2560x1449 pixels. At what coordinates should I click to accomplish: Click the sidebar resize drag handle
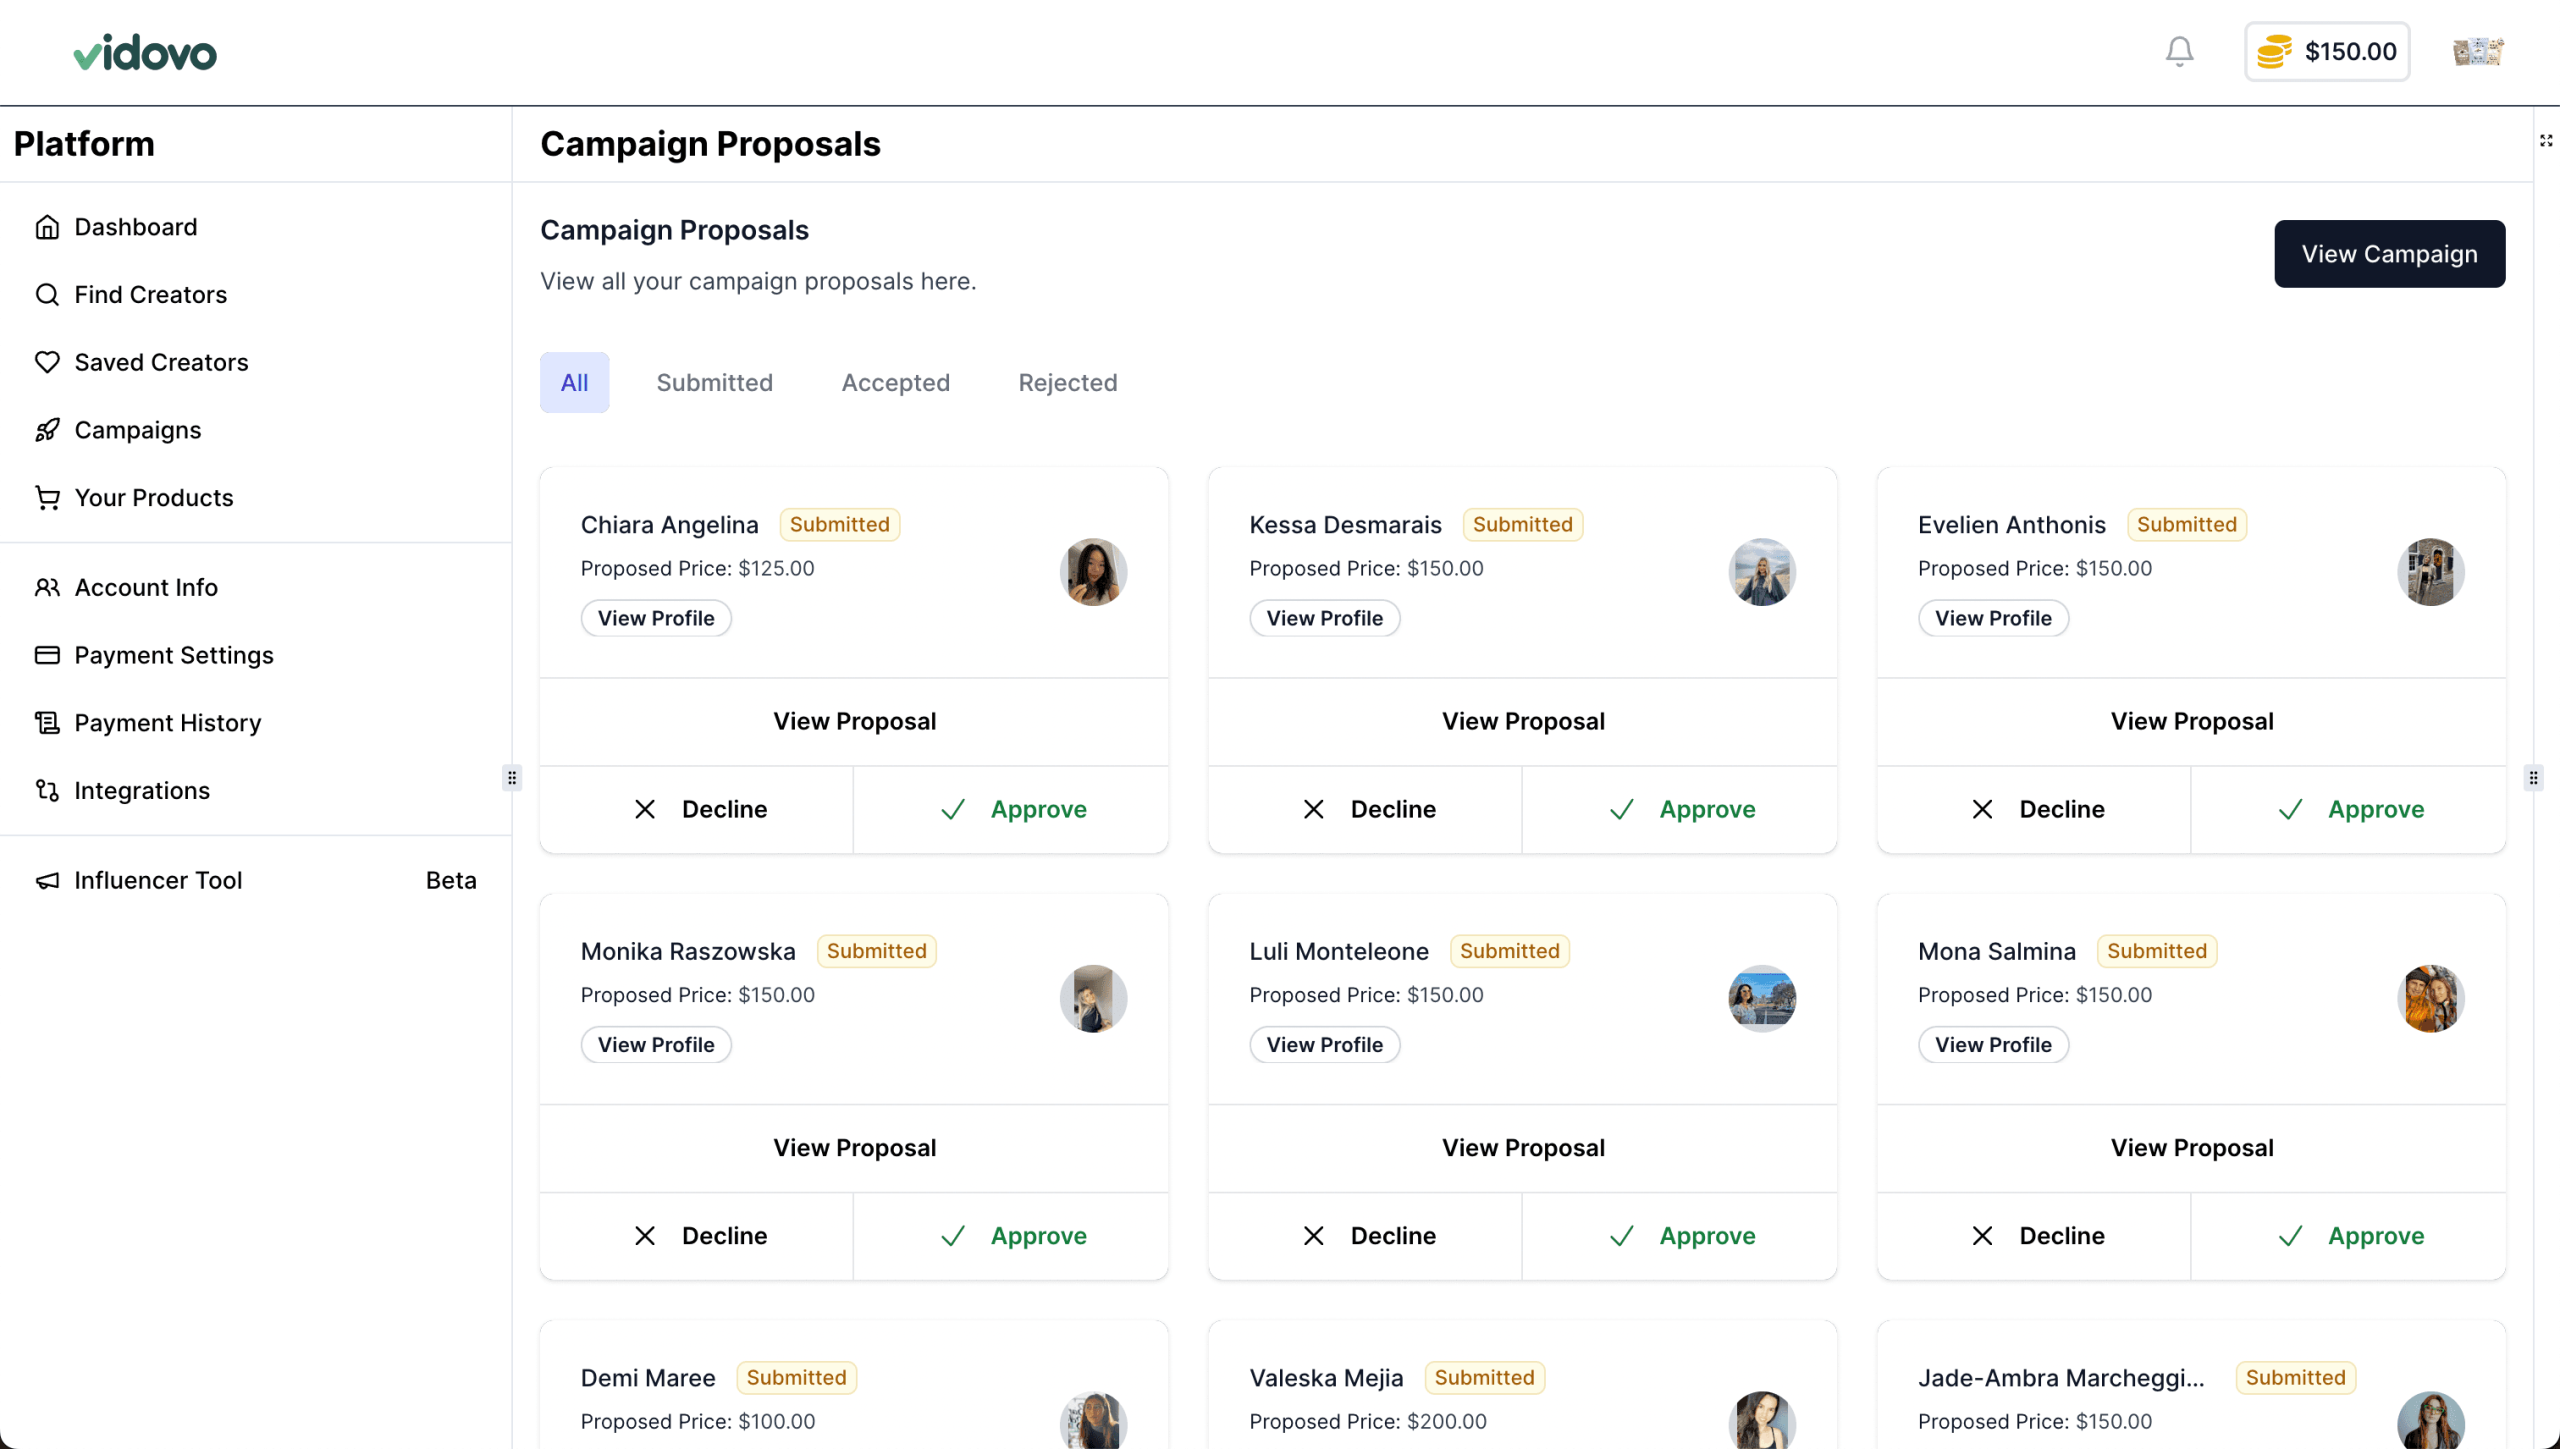512,778
